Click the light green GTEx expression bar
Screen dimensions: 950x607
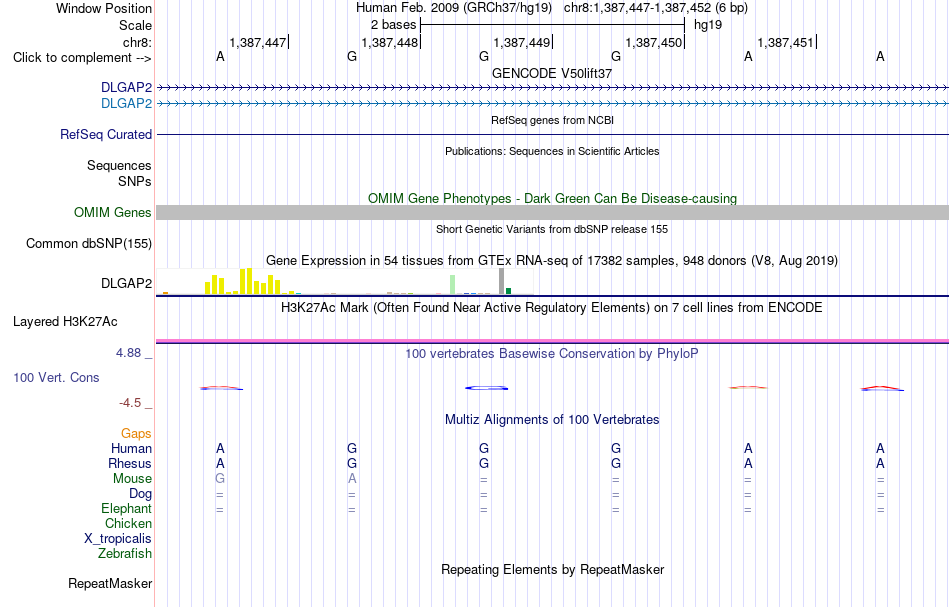tap(453, 285)
